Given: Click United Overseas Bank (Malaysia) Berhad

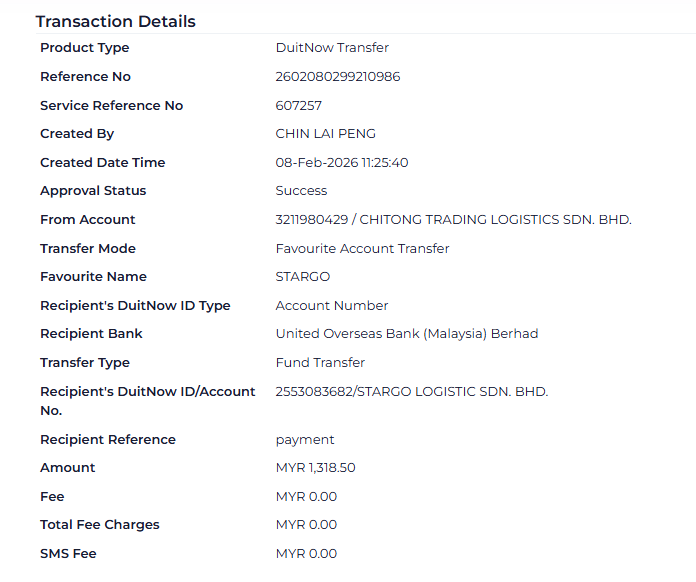Looking at the screenshot, I should coord(406,334).
